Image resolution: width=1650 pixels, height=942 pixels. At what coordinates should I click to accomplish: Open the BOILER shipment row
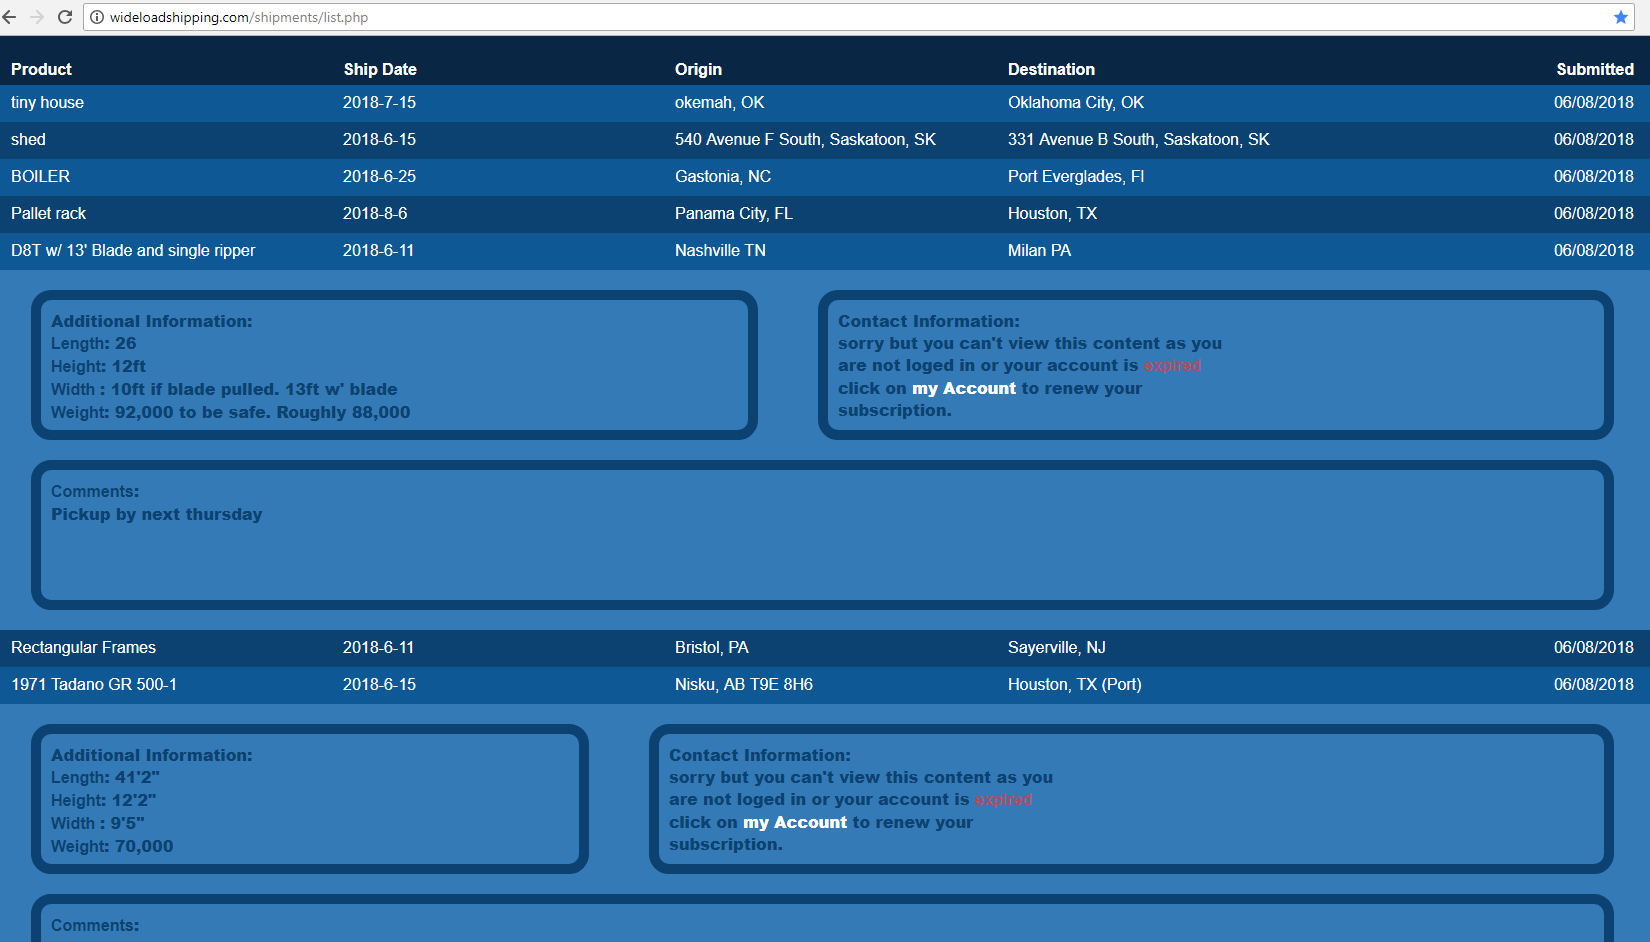point(825,177)
